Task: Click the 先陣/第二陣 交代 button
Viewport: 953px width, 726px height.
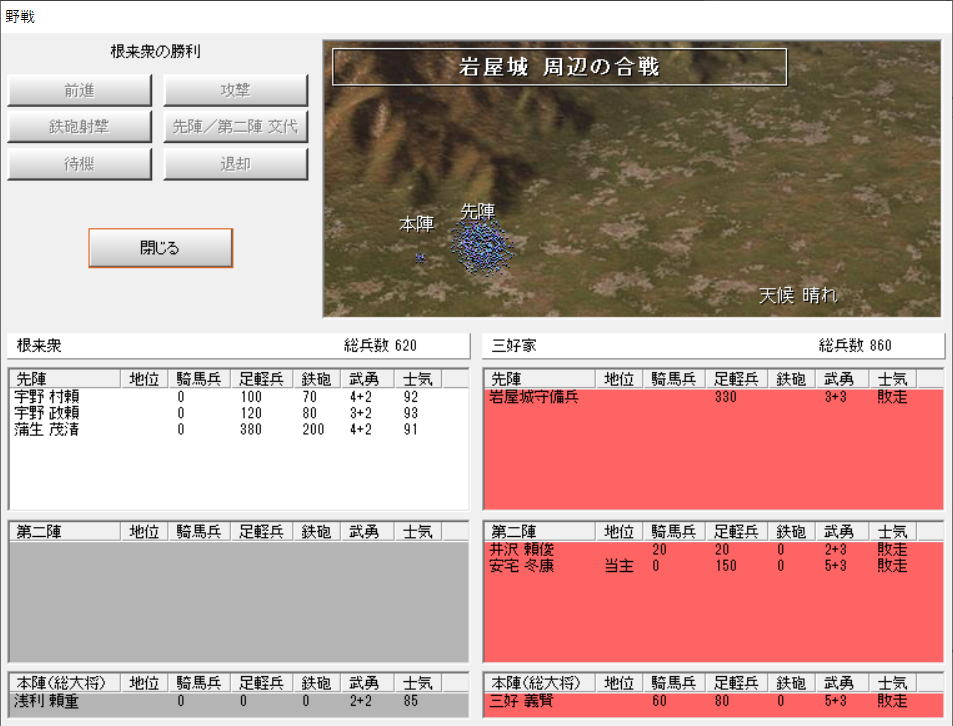Action: tap(235, 127)
